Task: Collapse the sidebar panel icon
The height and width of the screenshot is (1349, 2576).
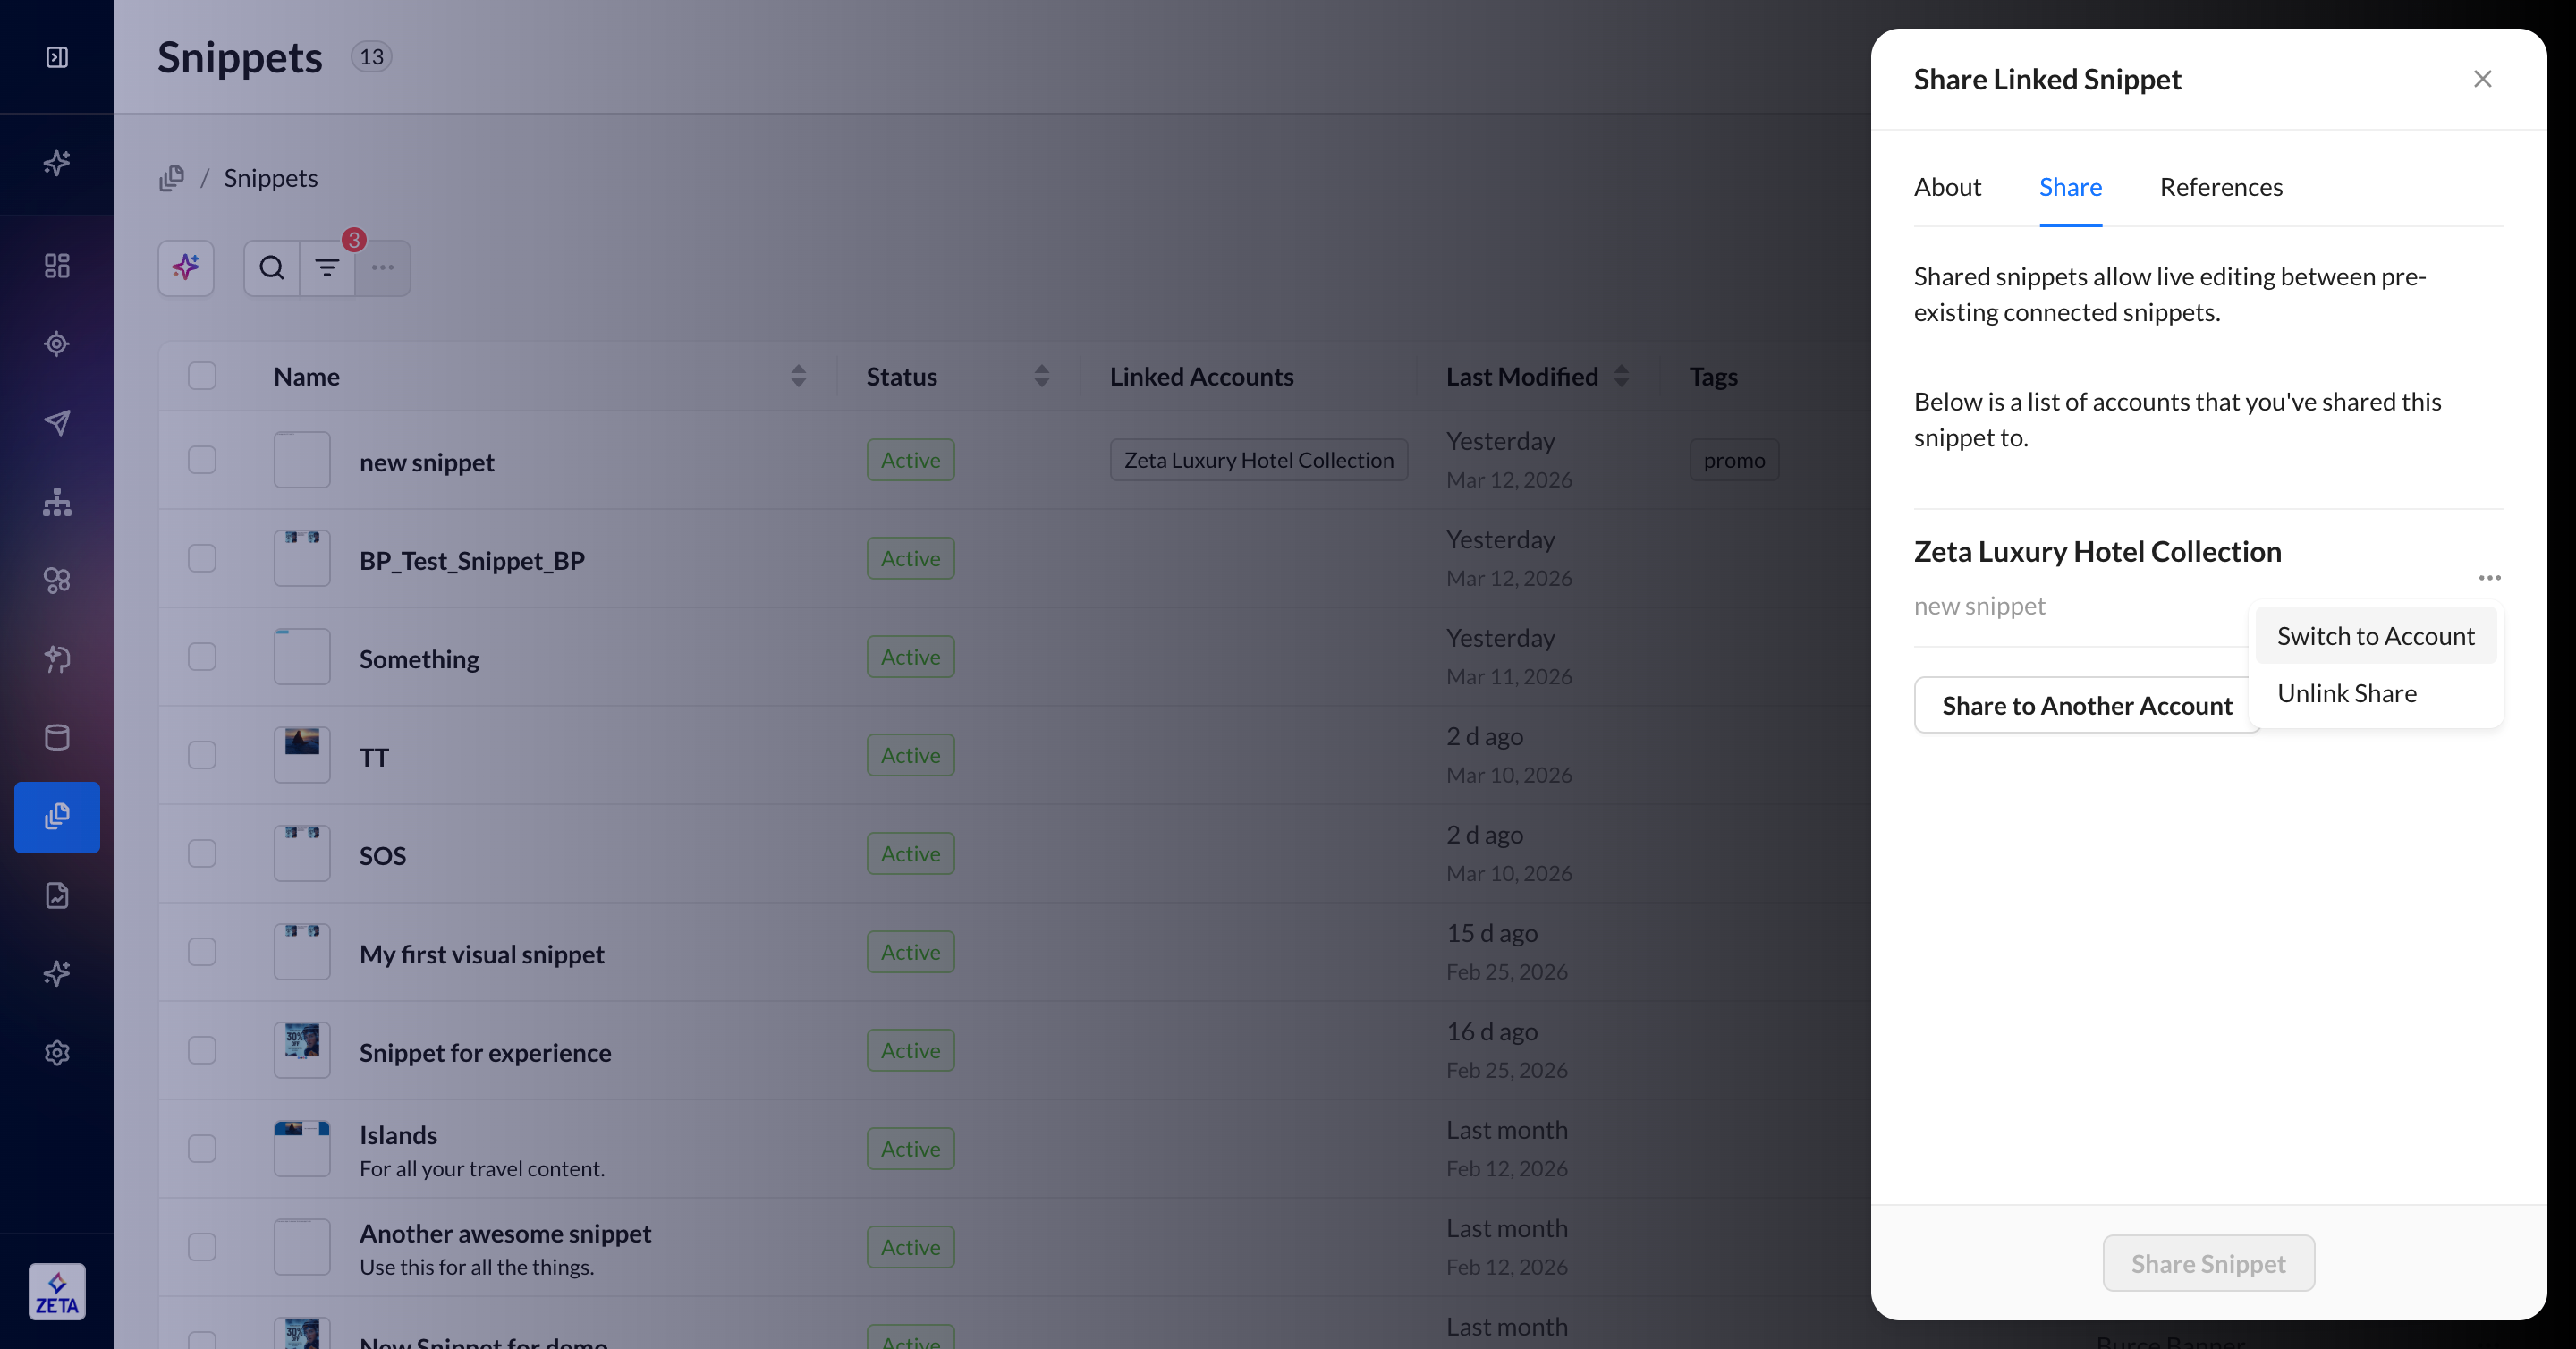Action: [57, 57]
